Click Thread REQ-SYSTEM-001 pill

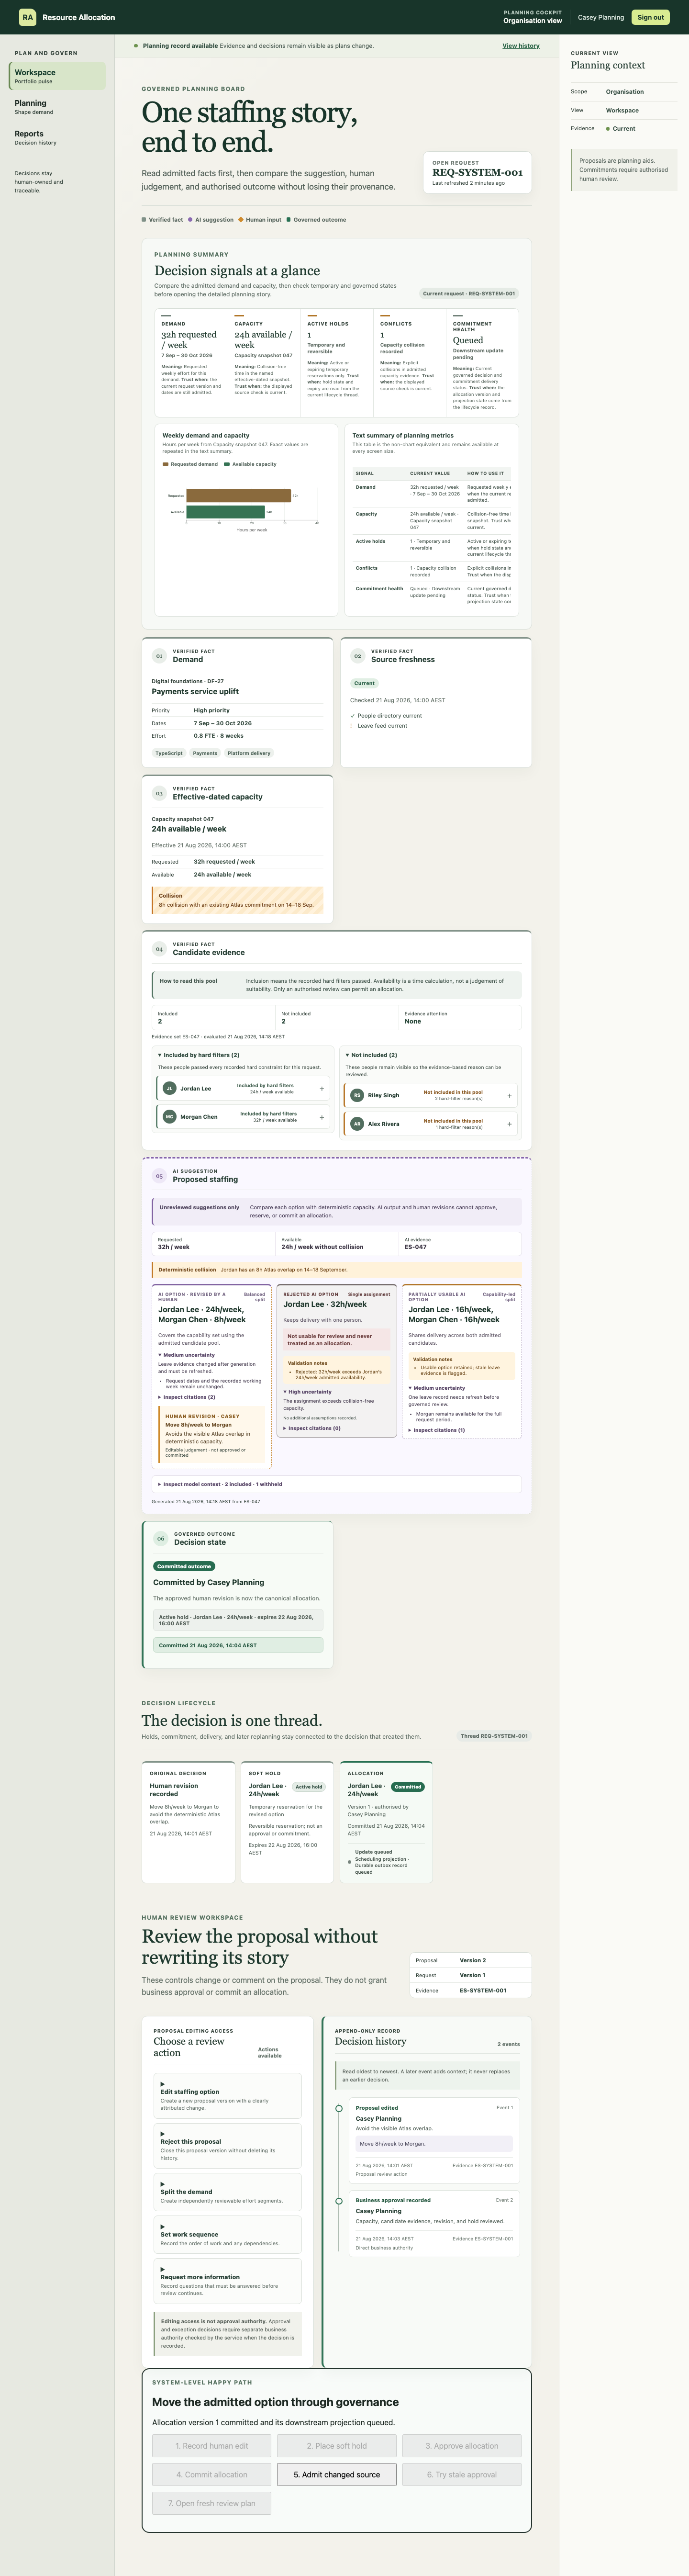[494, 1736]
